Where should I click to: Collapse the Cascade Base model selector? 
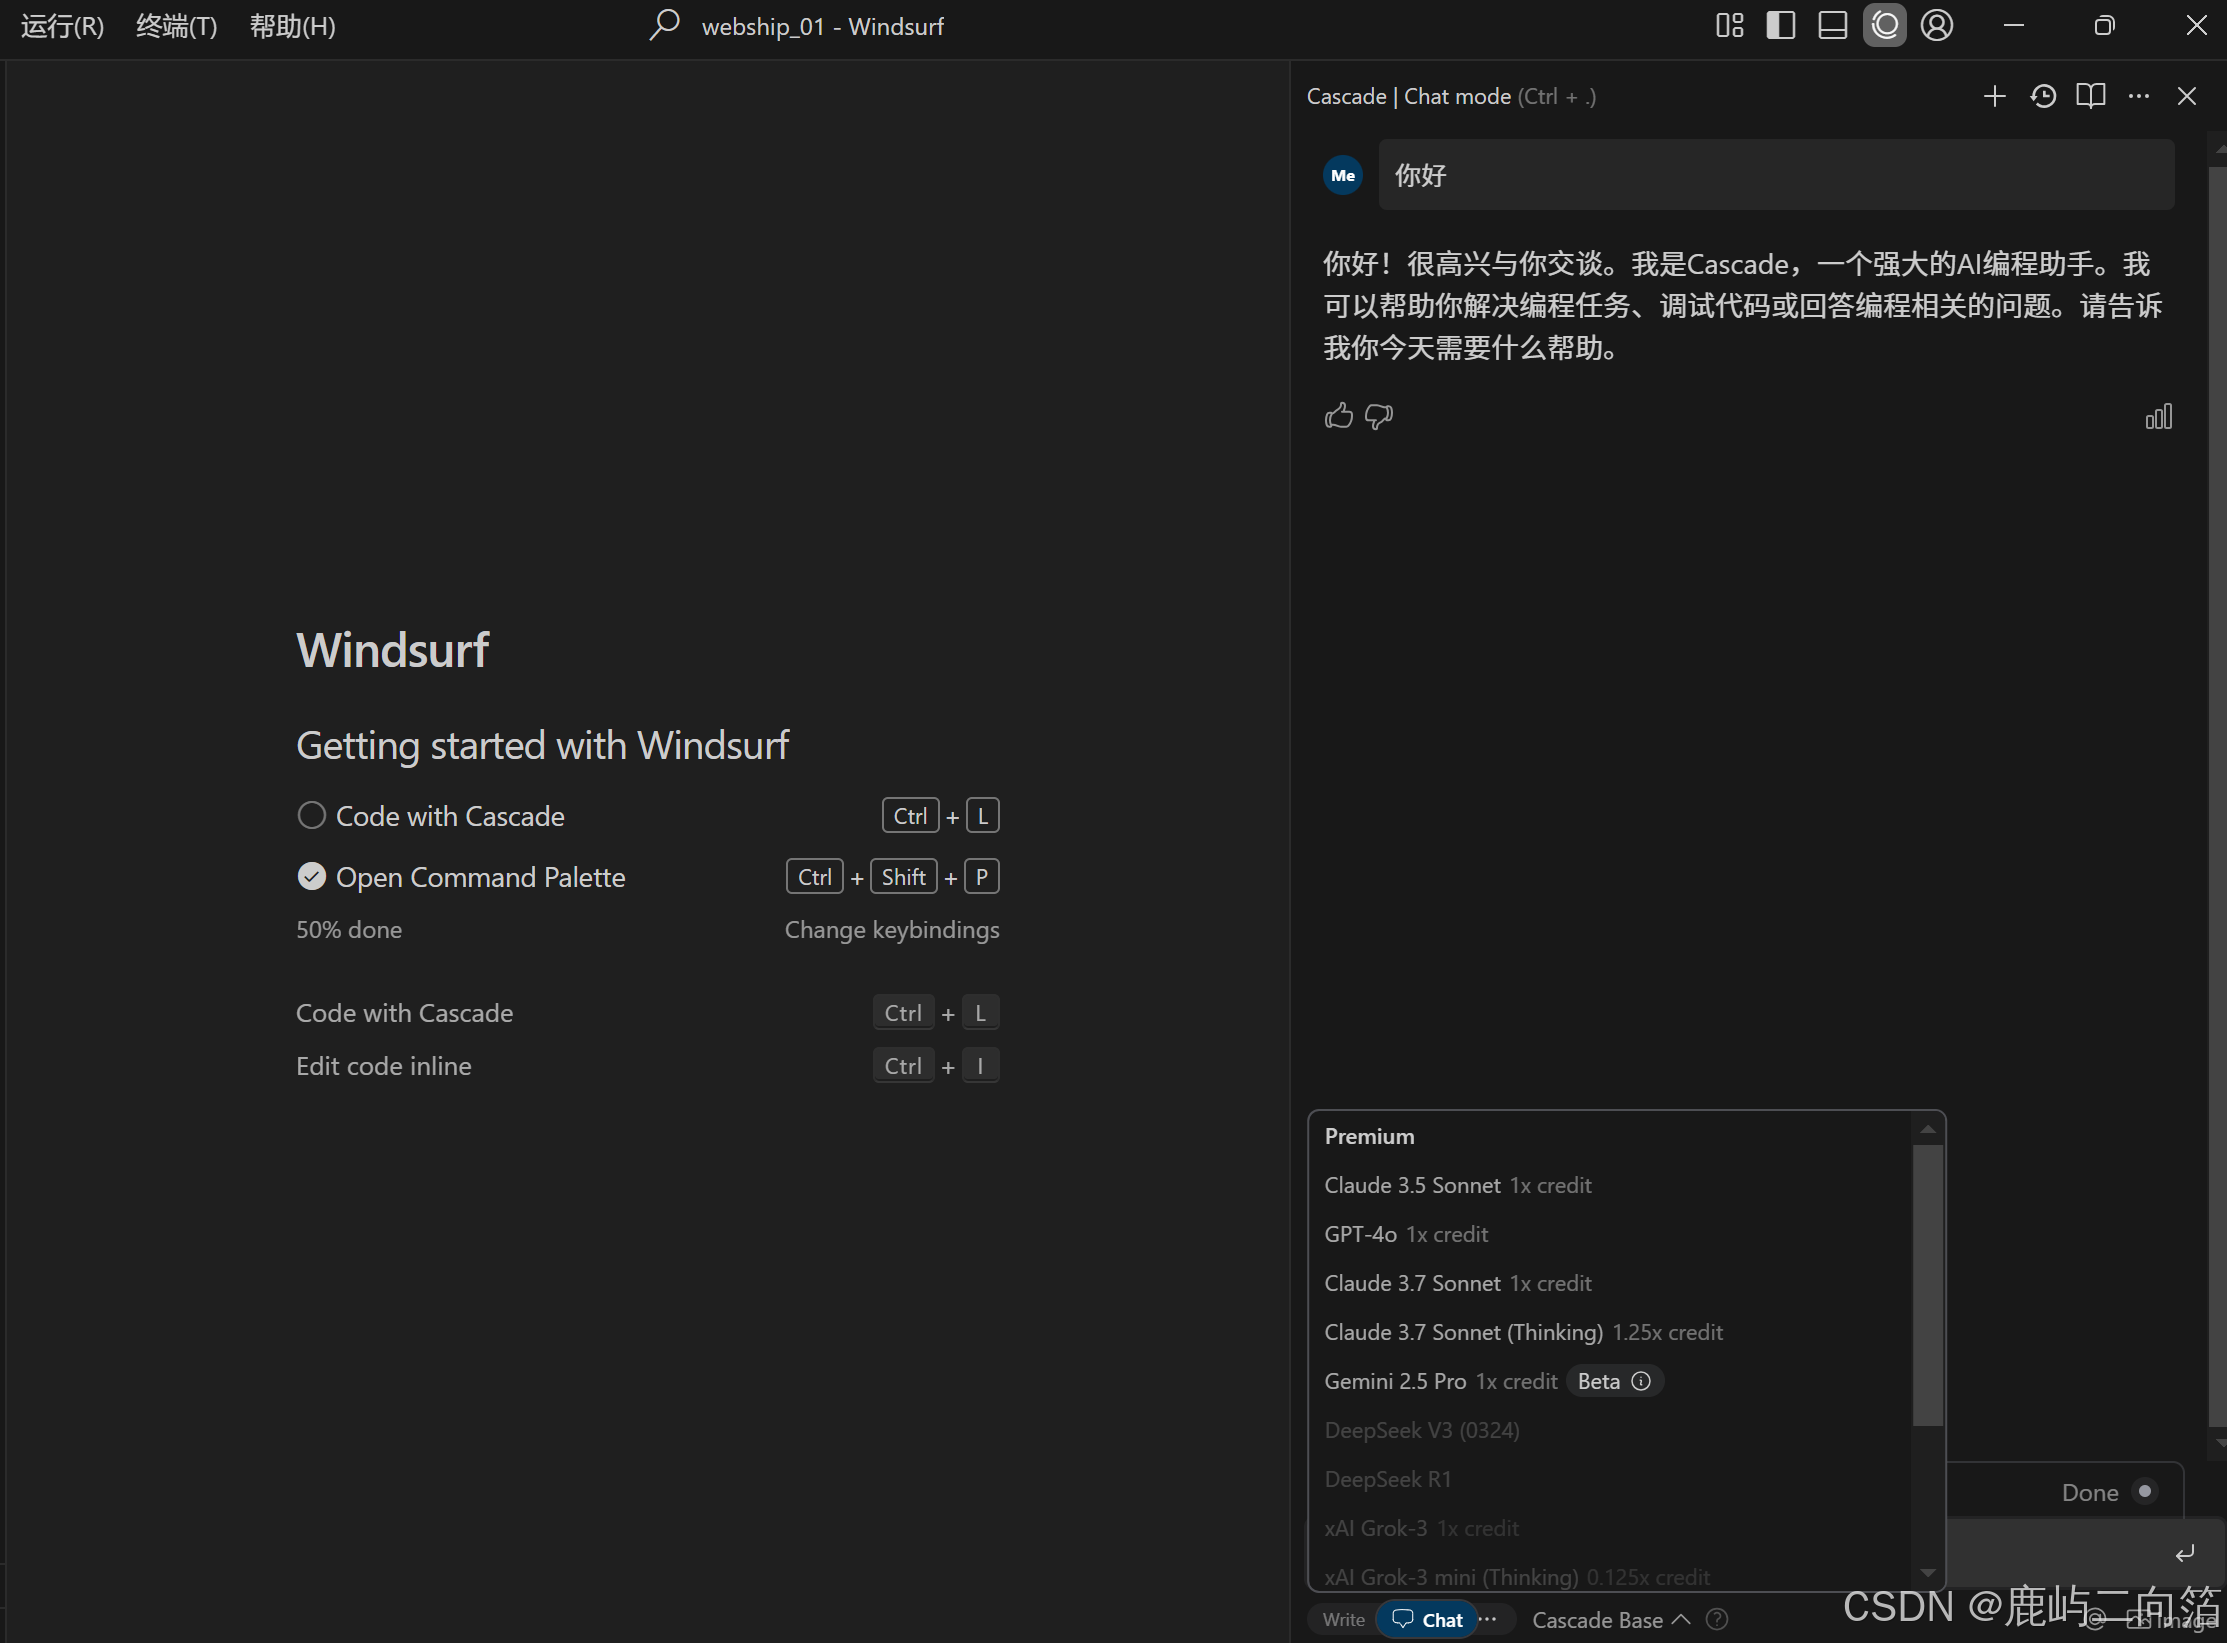point(1610,1620)
